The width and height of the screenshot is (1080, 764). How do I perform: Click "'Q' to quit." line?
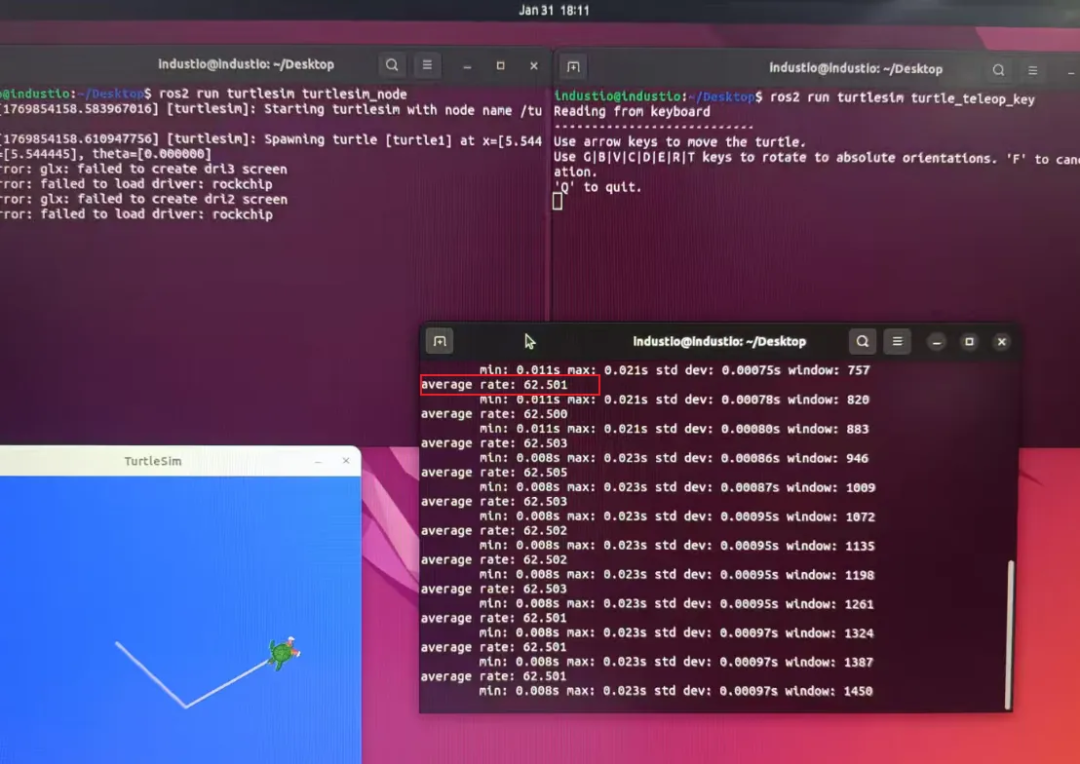[597, 187]
